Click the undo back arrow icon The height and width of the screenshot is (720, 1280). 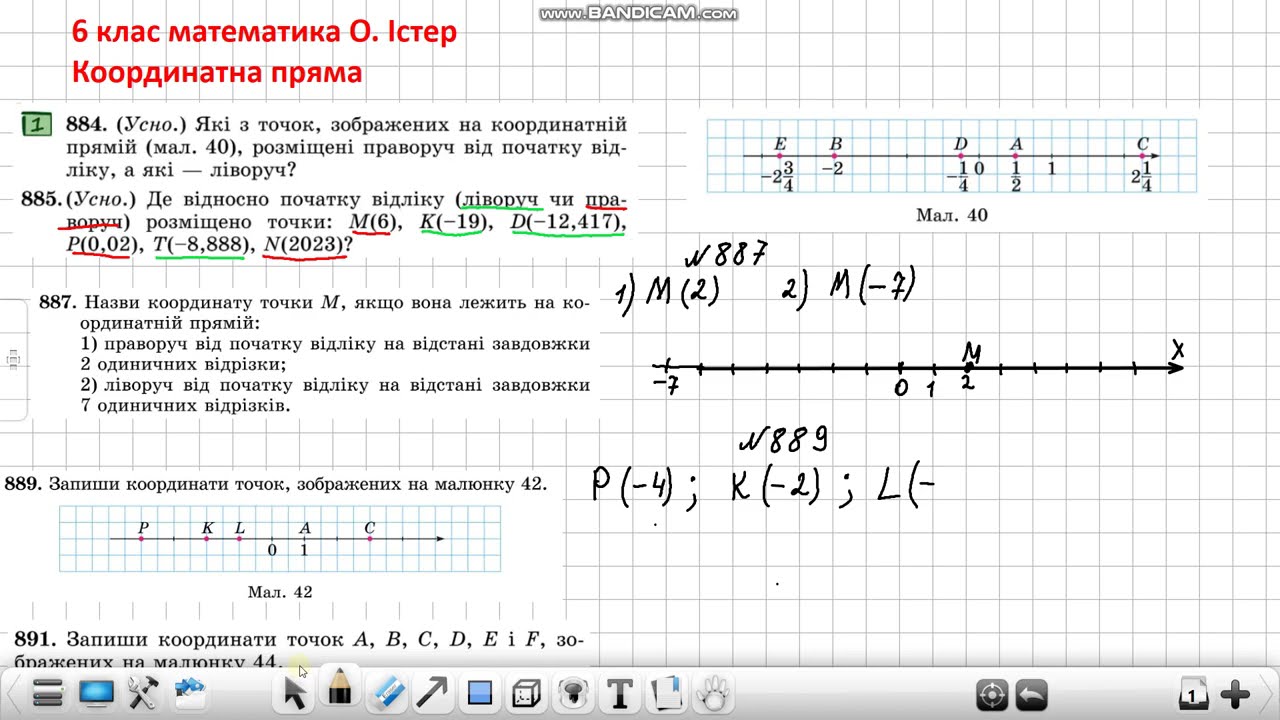1032,693
